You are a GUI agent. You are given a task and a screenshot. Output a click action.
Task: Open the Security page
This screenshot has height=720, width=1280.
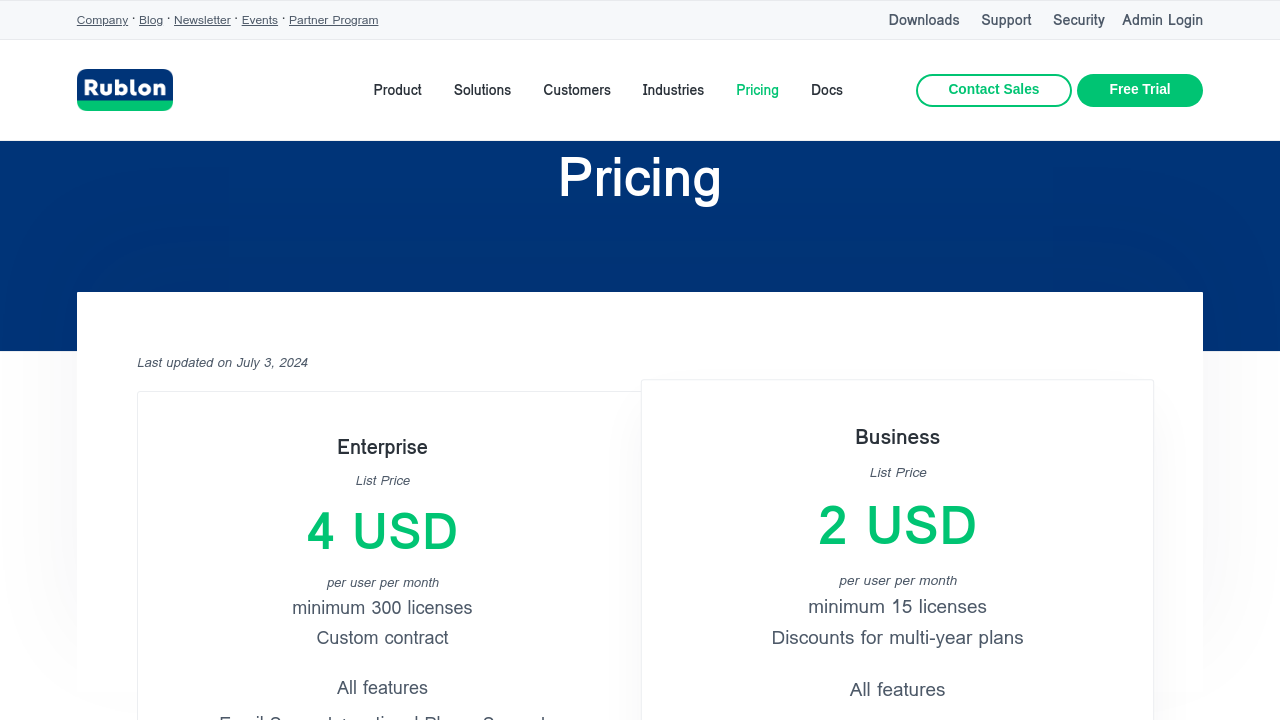(1079, 20)
